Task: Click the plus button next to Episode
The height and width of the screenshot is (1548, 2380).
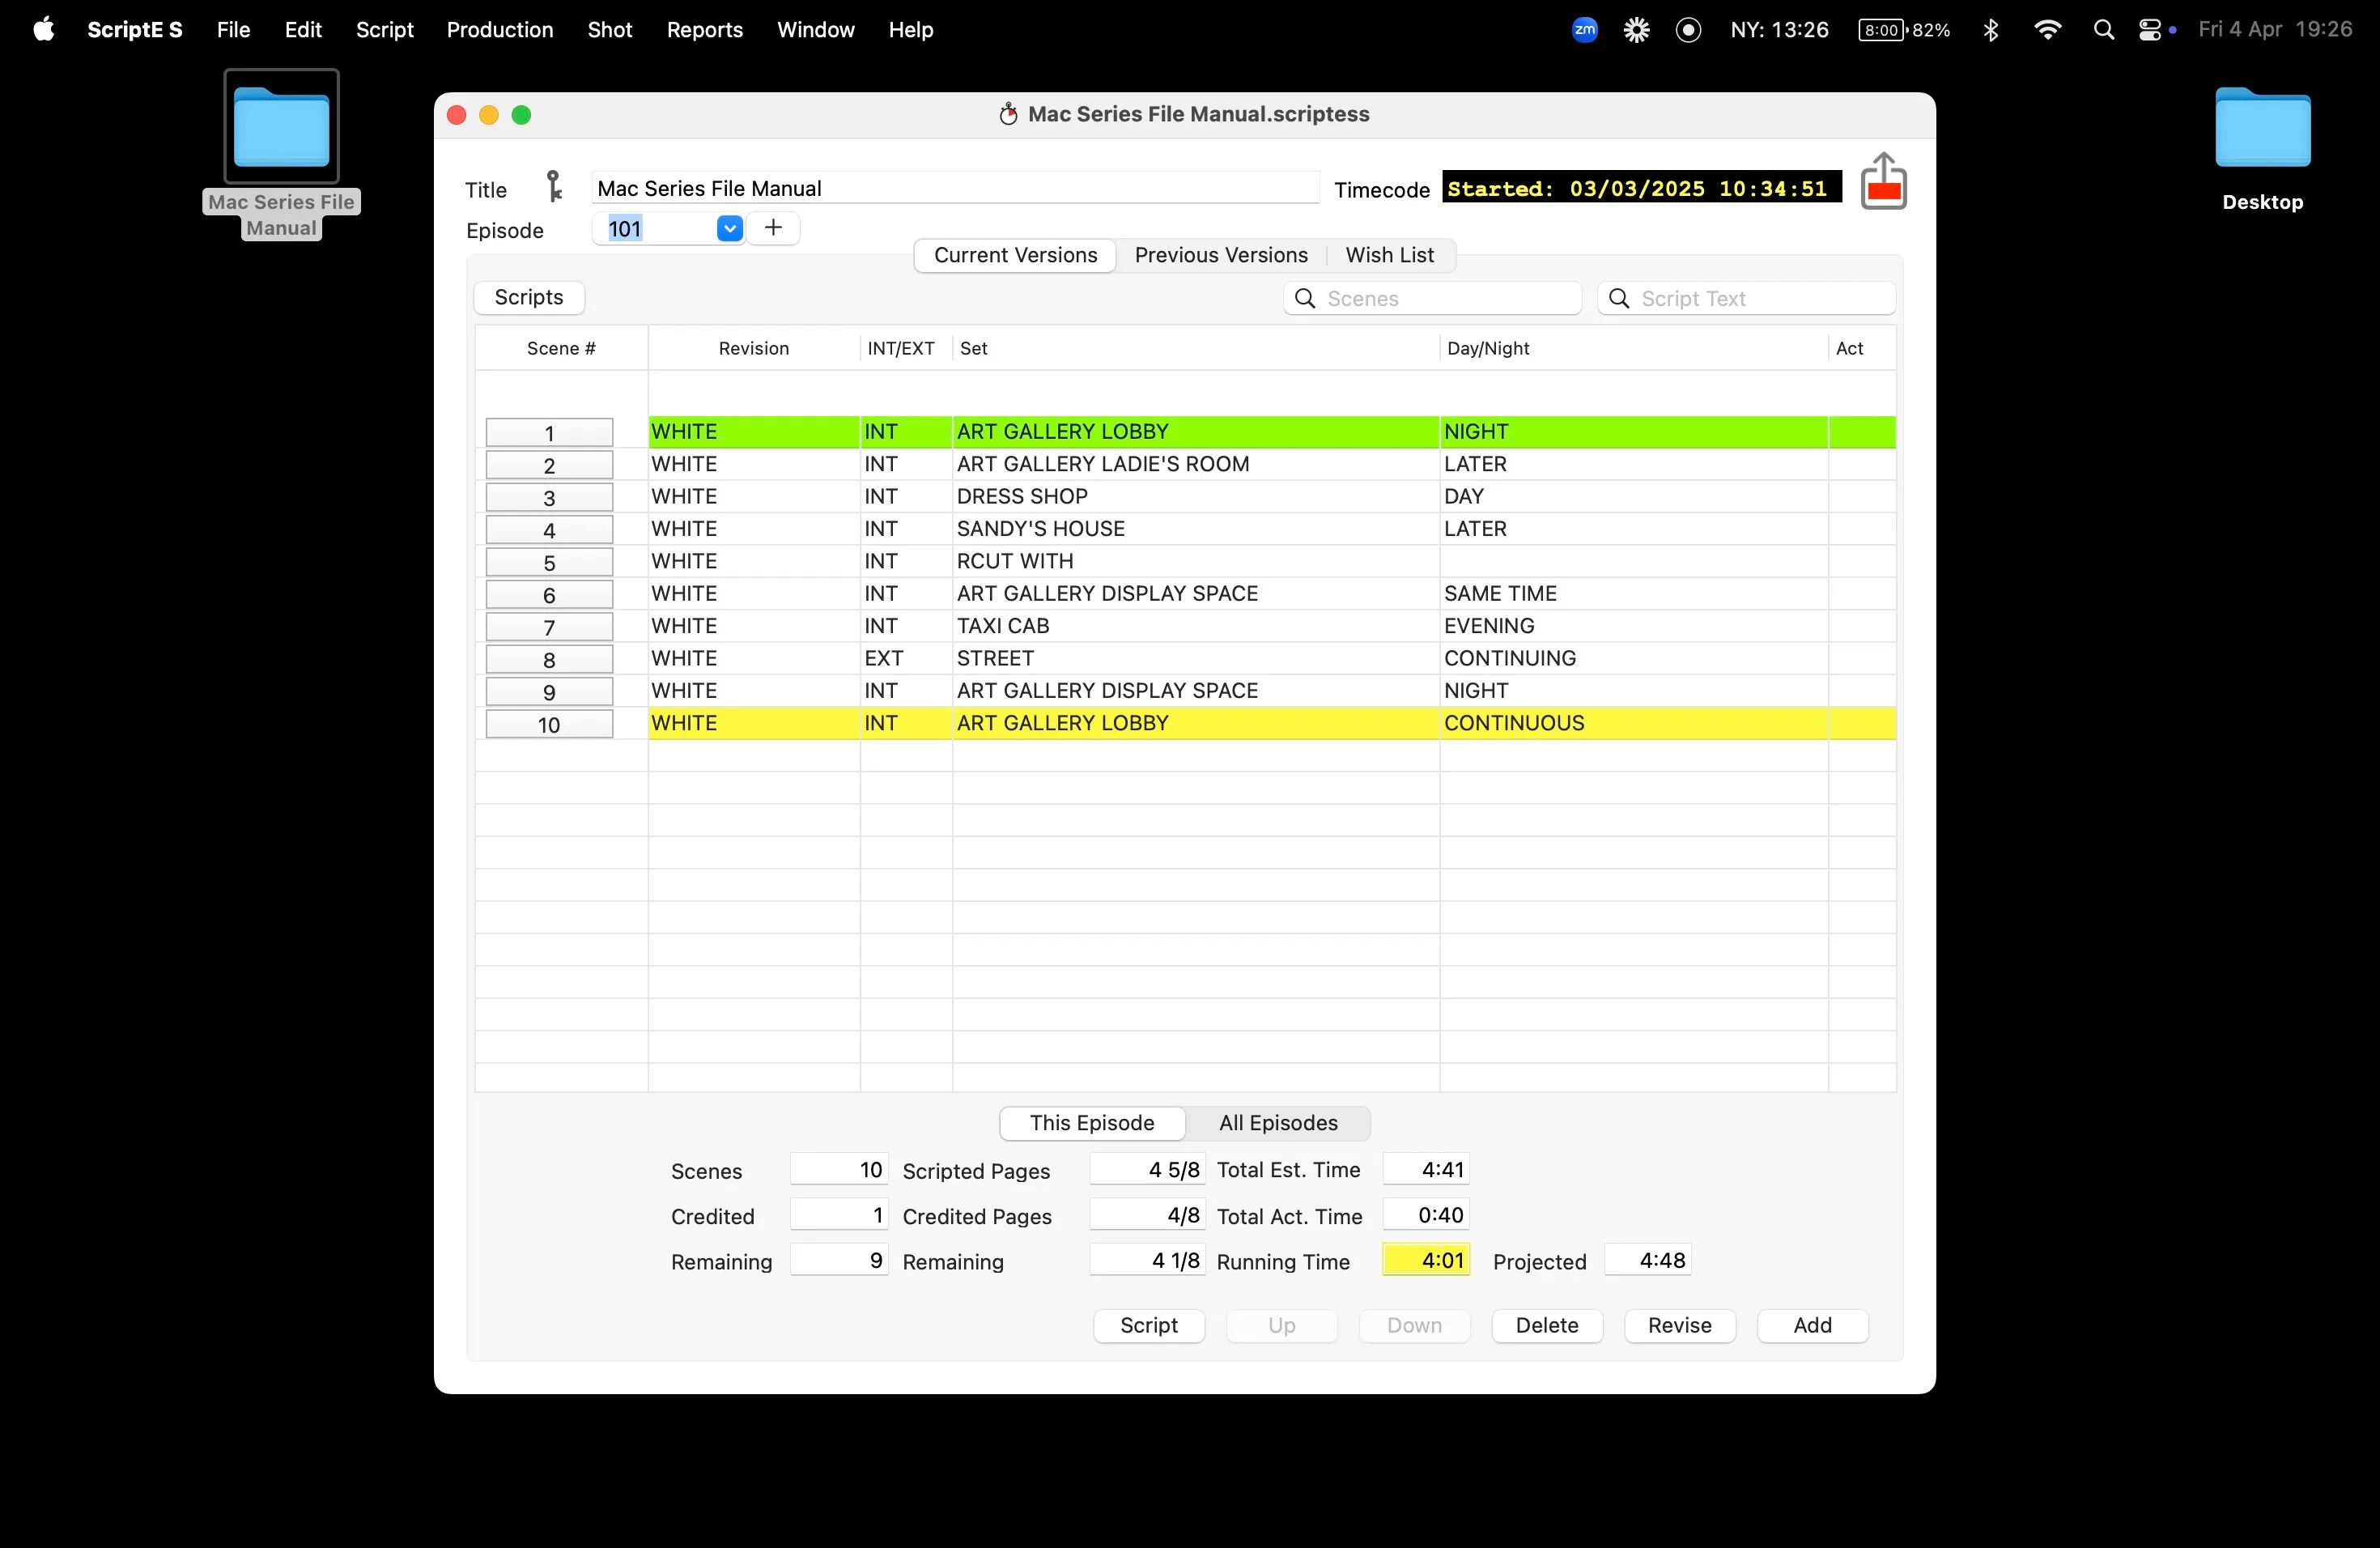Action: point(773,228)
